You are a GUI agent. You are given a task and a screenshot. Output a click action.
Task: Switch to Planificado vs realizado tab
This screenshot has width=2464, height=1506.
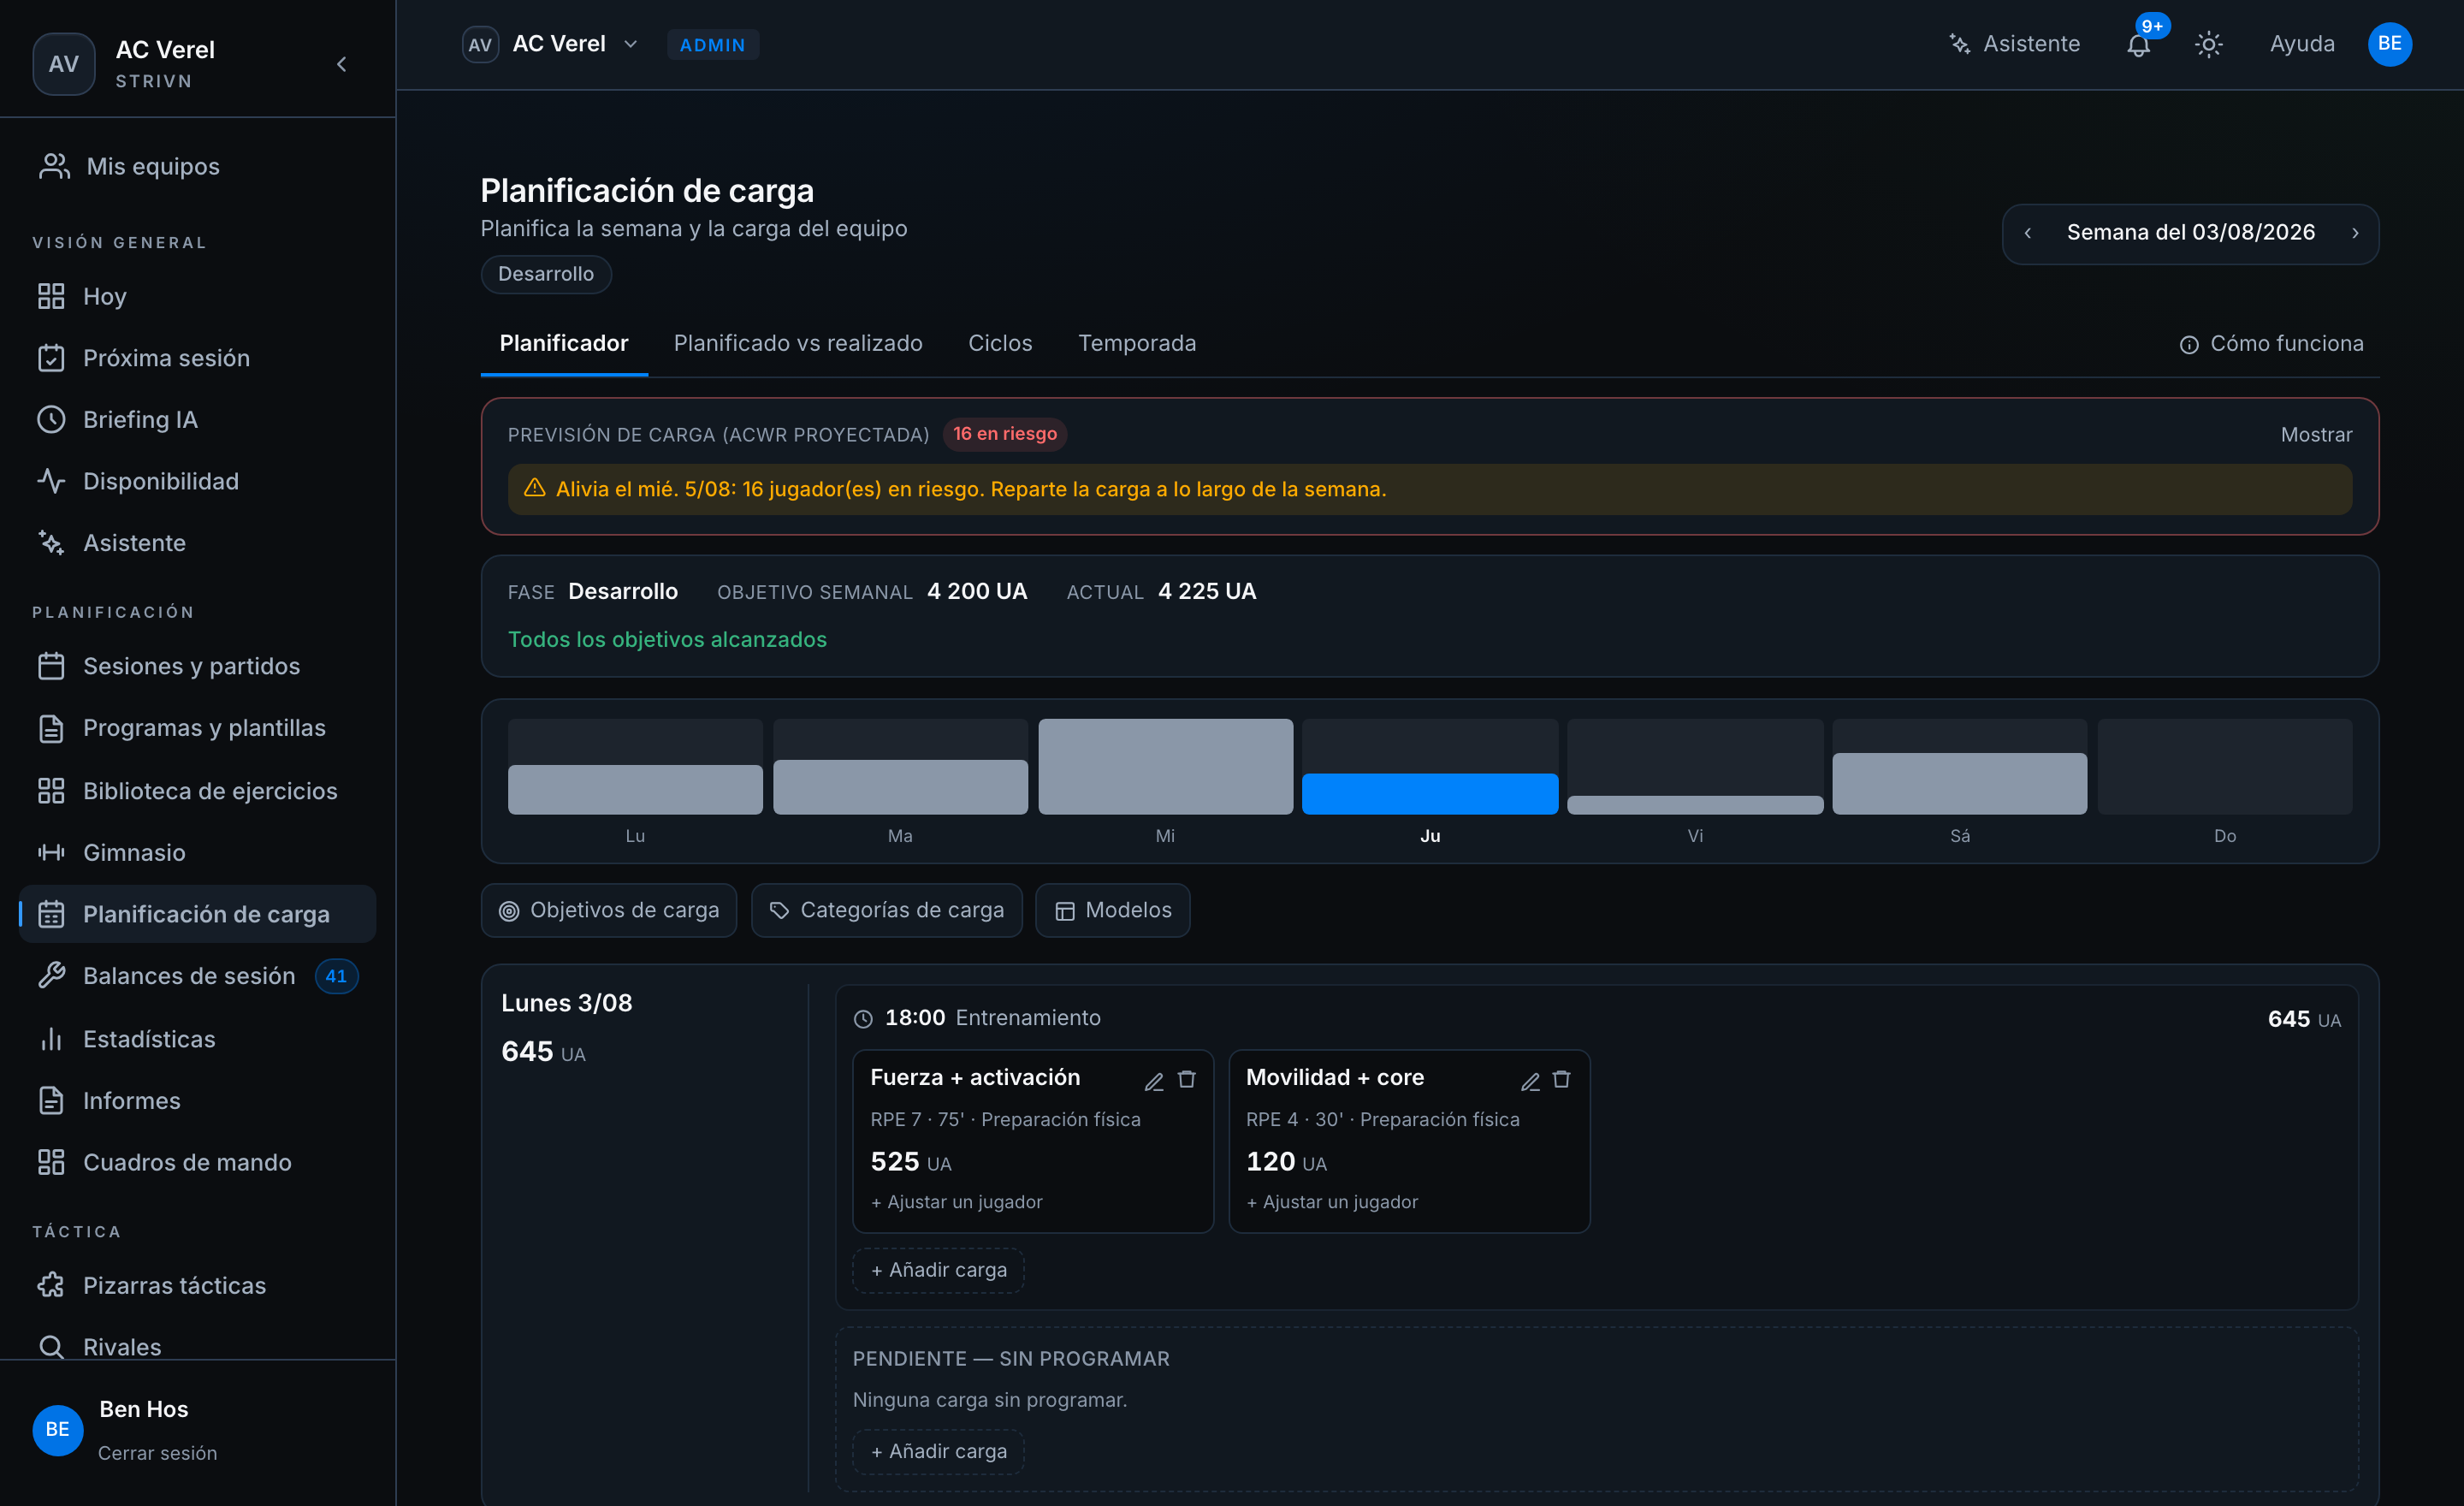797,343
